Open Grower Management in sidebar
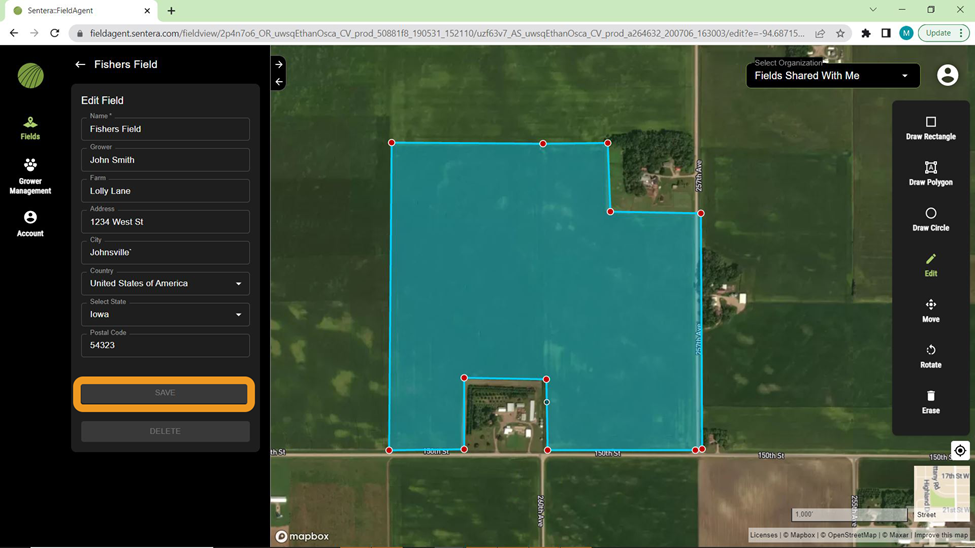This screenshot has width=975, height=548. point(30,176)
